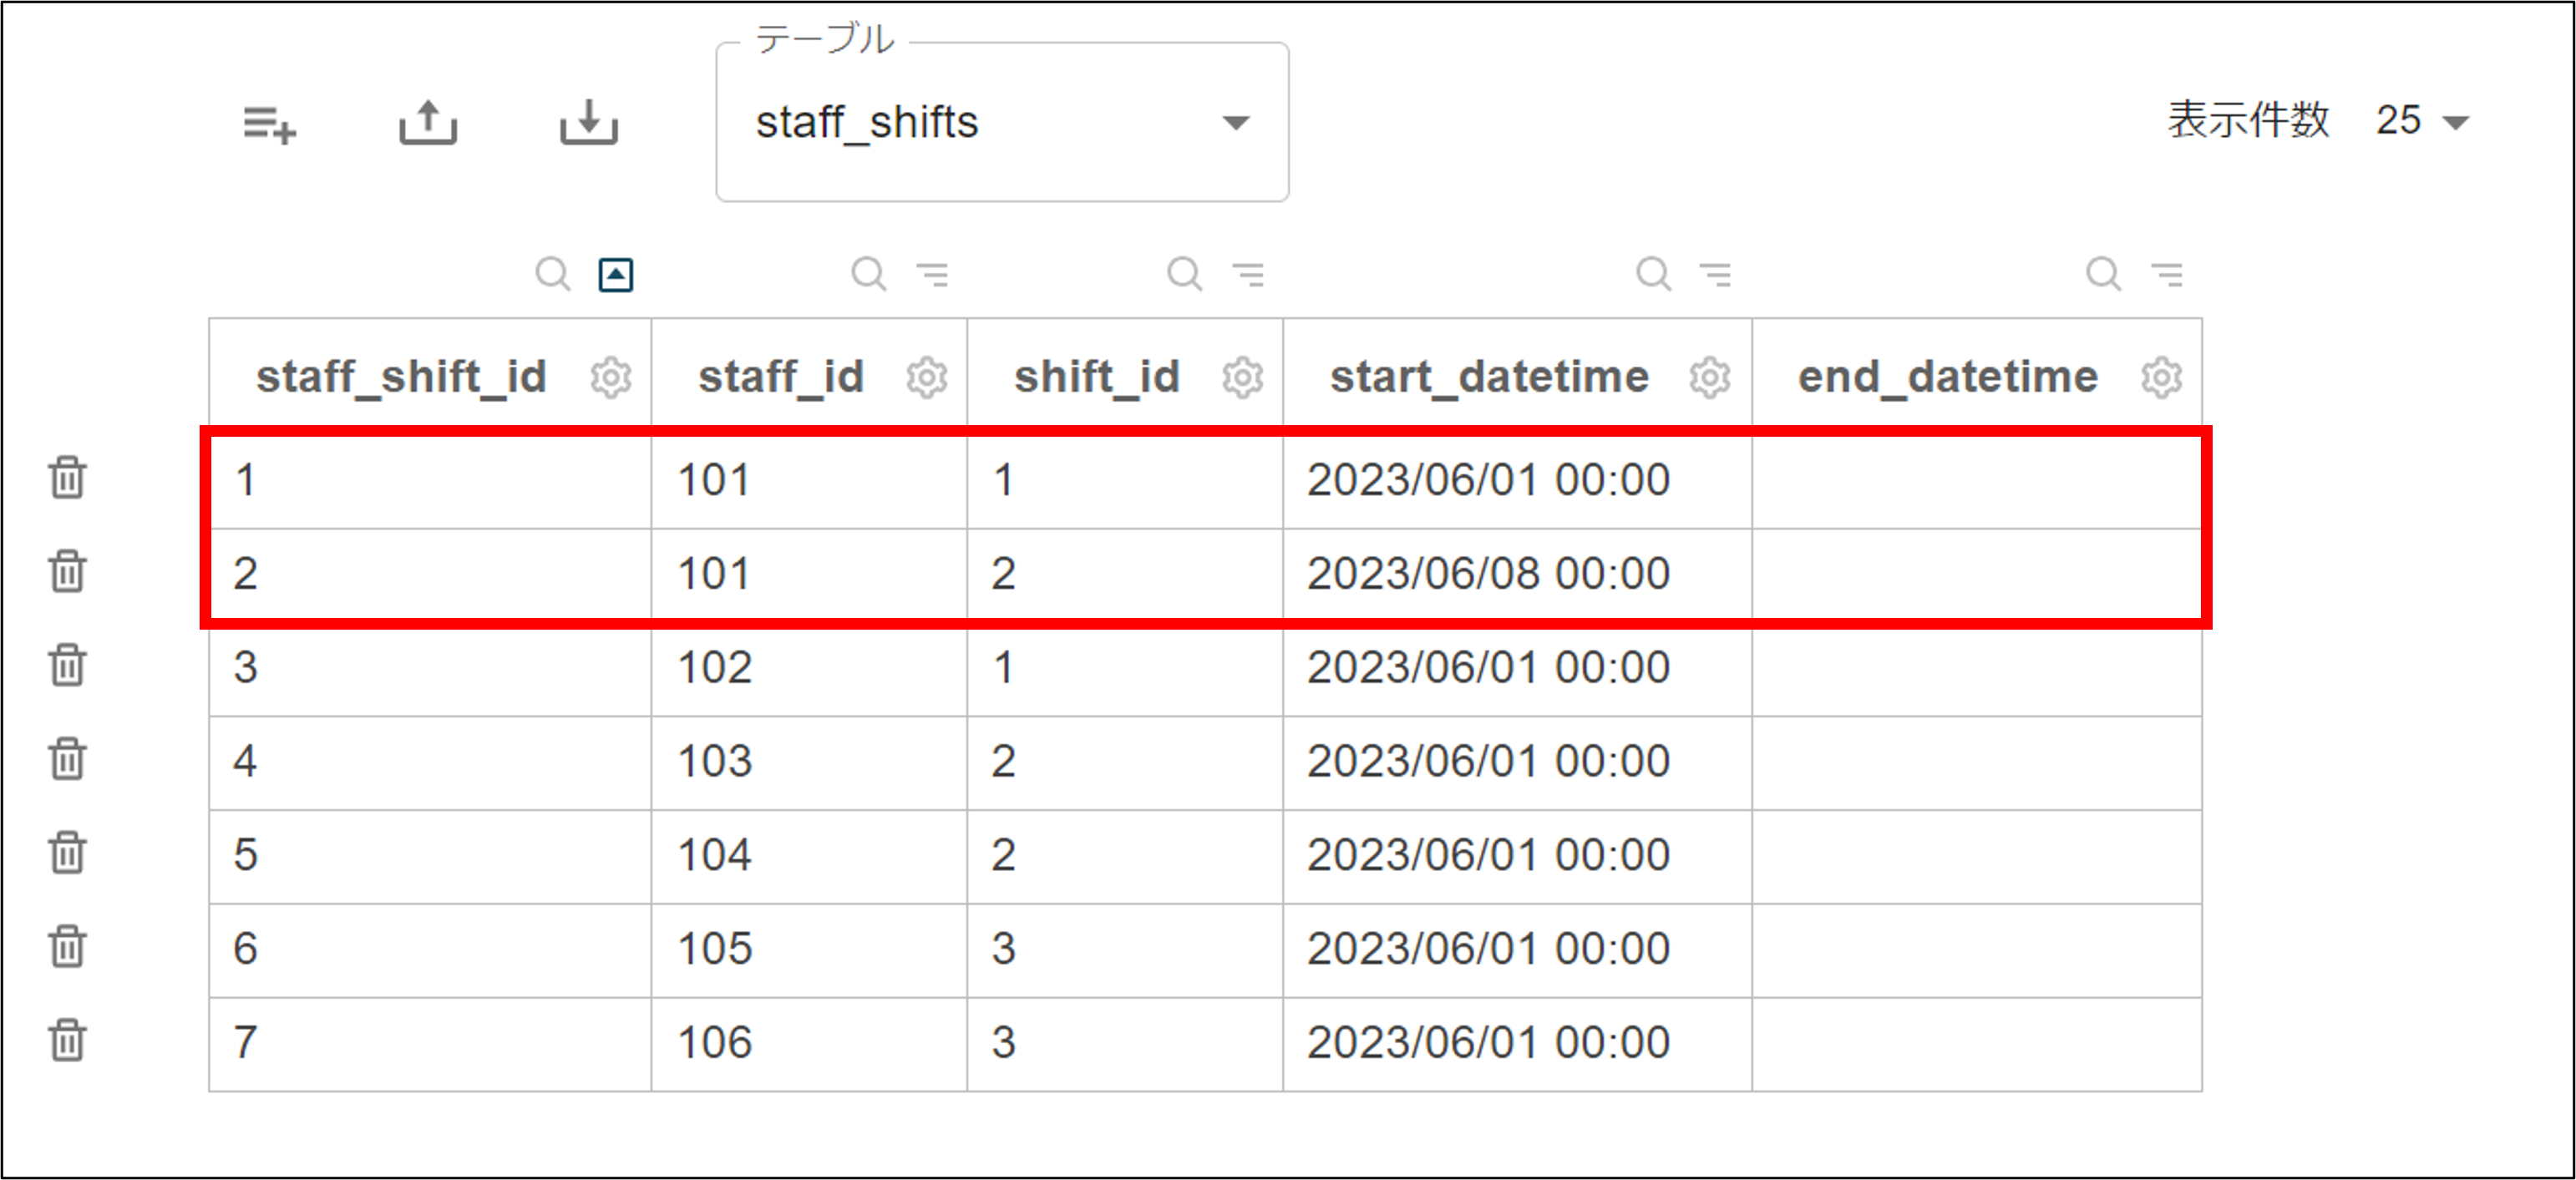Delete the row with staff_shift_id 6
This screenshot has height=1180, width=2576.
point(68,947)
